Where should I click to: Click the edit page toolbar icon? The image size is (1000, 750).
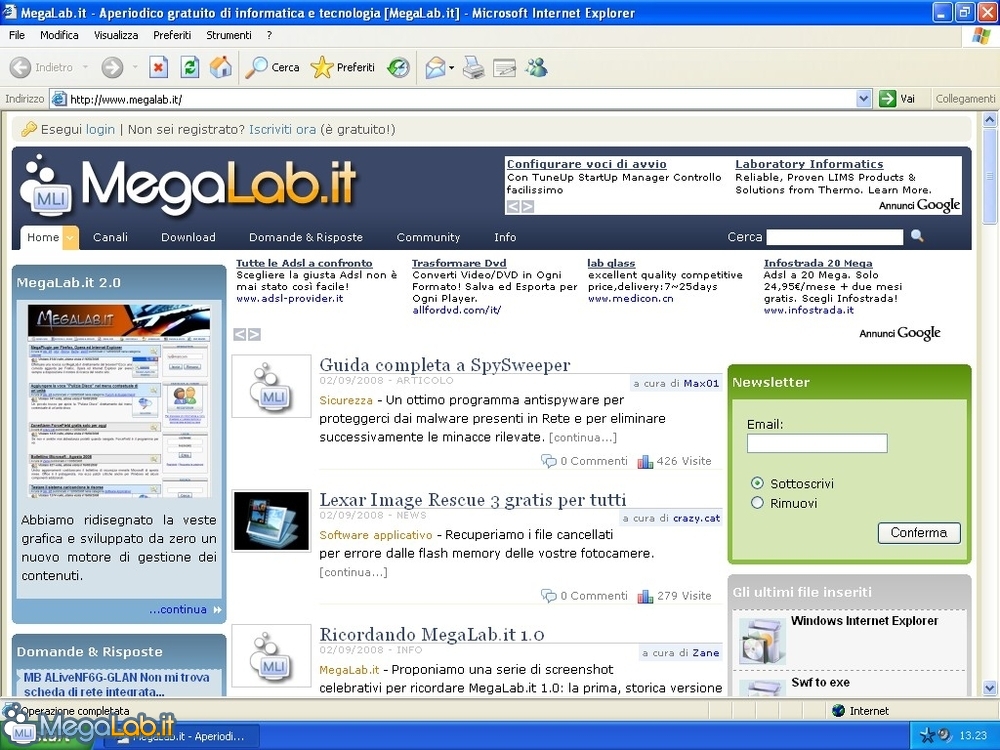(504, 67)
